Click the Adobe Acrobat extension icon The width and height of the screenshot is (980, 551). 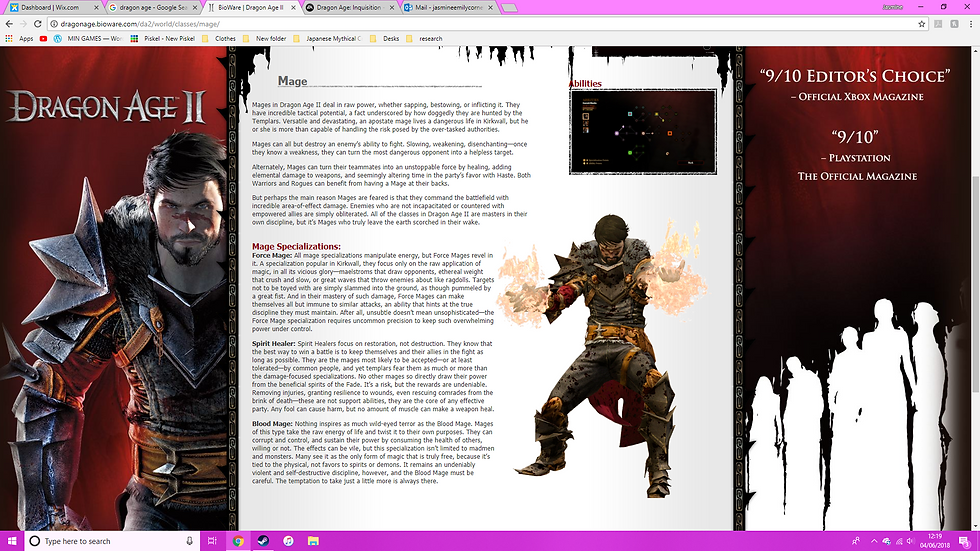point(938,24)
